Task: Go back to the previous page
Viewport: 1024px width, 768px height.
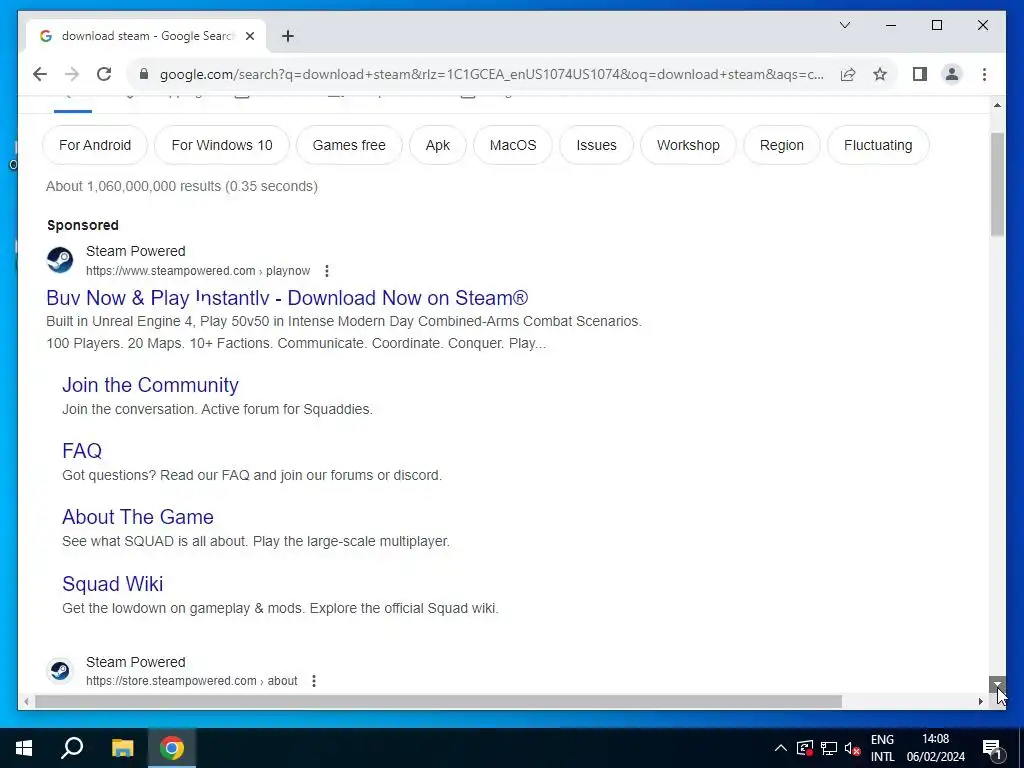Action: (x=40, y=74)
